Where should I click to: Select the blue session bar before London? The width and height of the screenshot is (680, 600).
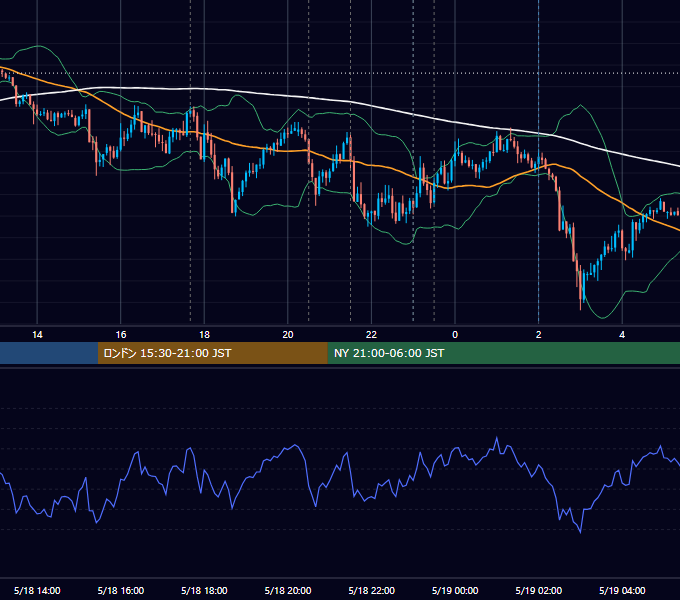click(x=49, y=353)
